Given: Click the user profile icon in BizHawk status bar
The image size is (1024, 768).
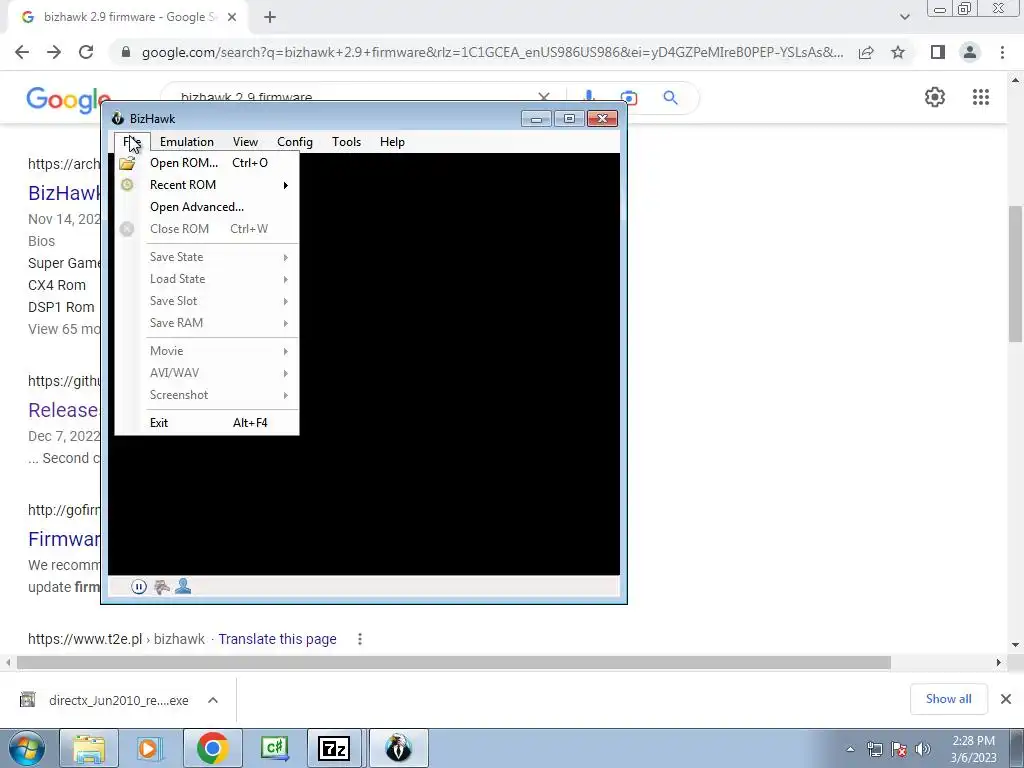Looking at the screenshot, I should [x=183, y=586].
